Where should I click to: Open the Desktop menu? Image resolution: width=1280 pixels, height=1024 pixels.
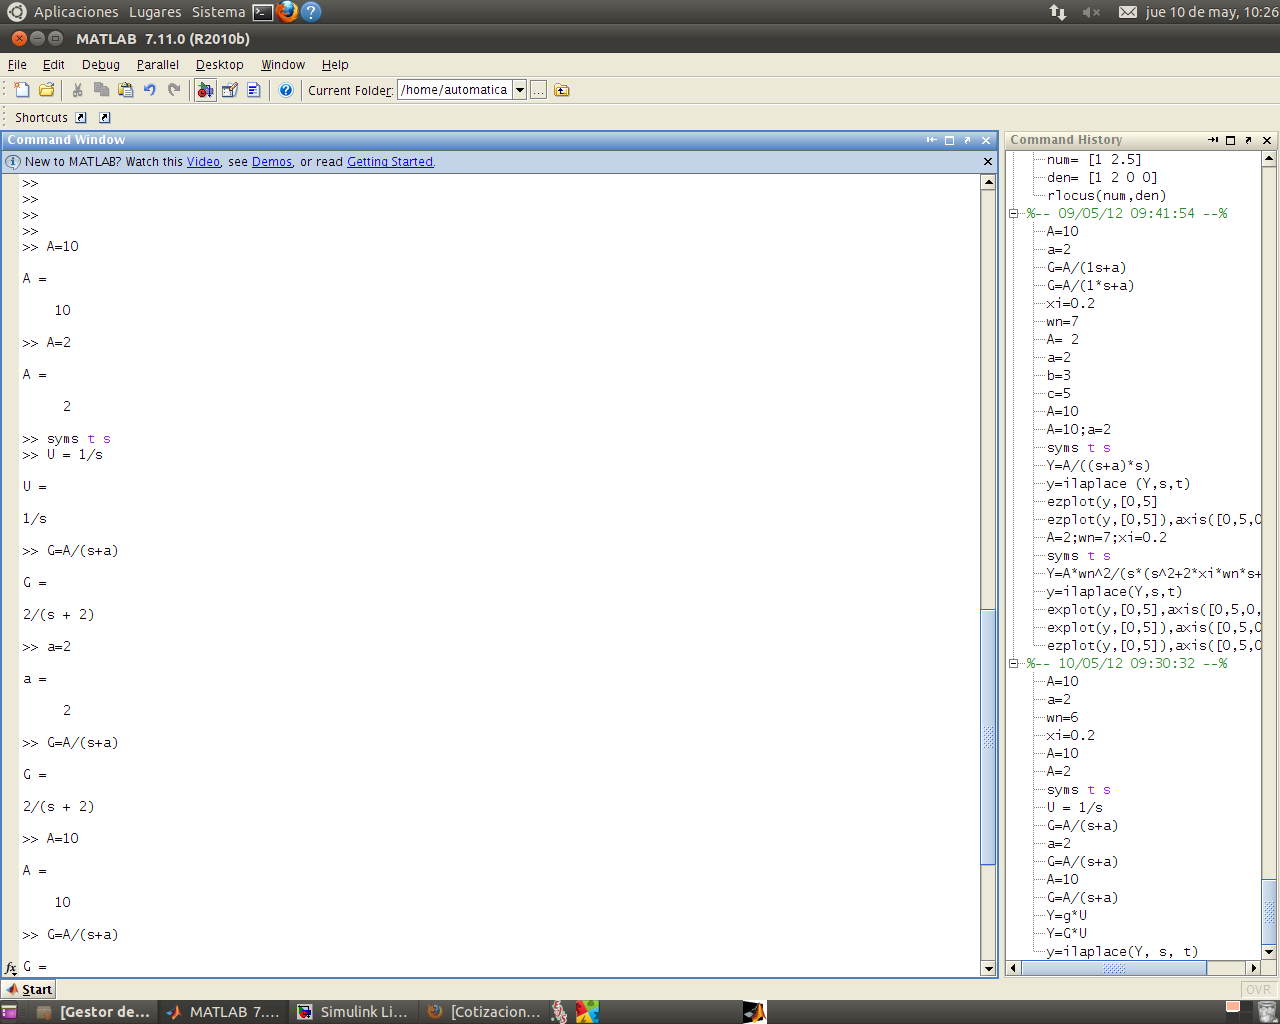point(219,64)
